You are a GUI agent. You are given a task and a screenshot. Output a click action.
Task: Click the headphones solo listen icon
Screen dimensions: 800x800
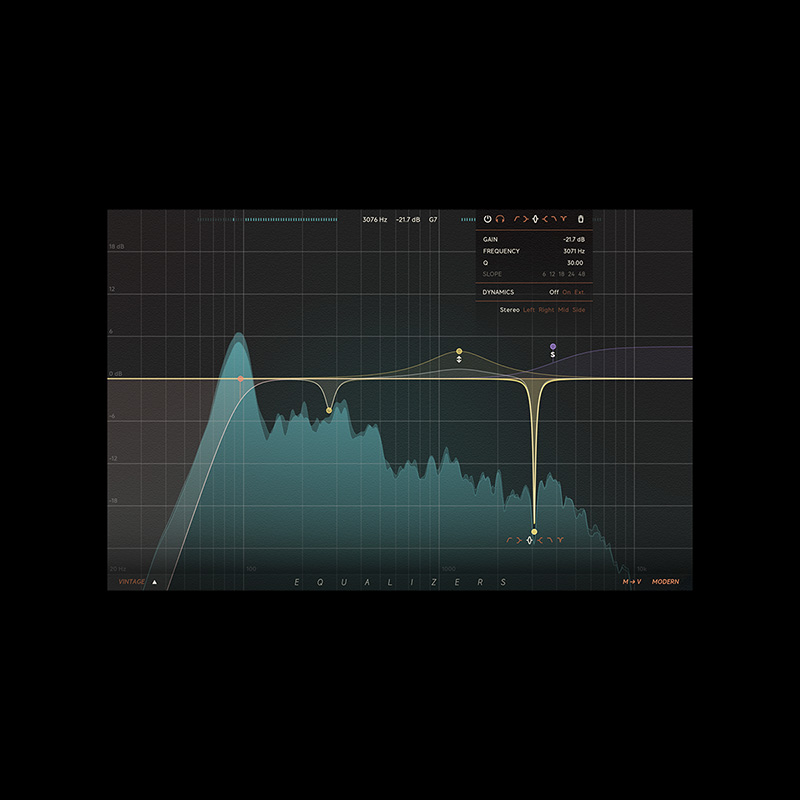(500, 218)
